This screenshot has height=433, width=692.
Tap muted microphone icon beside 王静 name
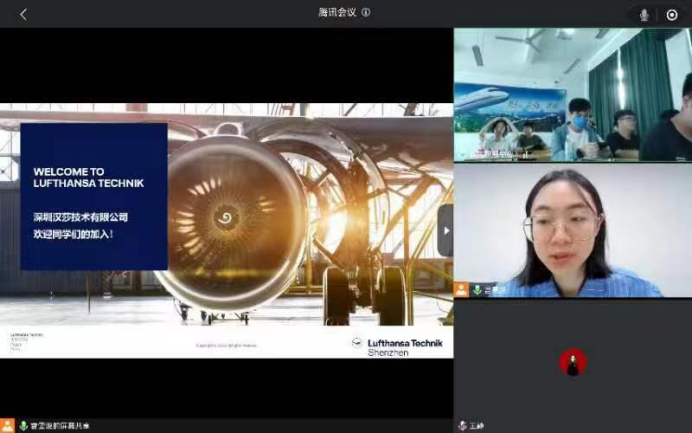coord(462,426)
